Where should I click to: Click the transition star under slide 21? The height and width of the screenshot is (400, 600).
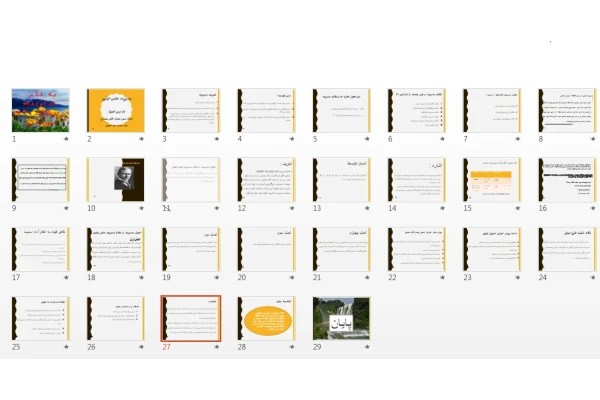(x=367, y=278)
